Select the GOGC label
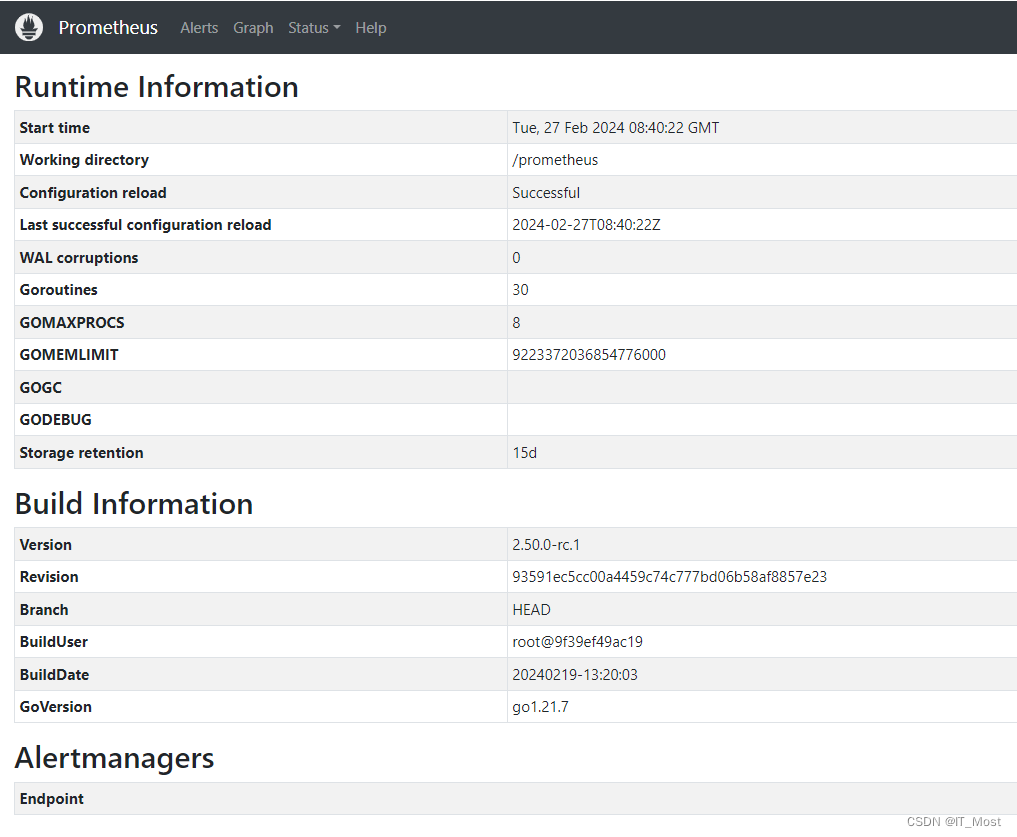 pyautogui.click(x=40, y=387)
